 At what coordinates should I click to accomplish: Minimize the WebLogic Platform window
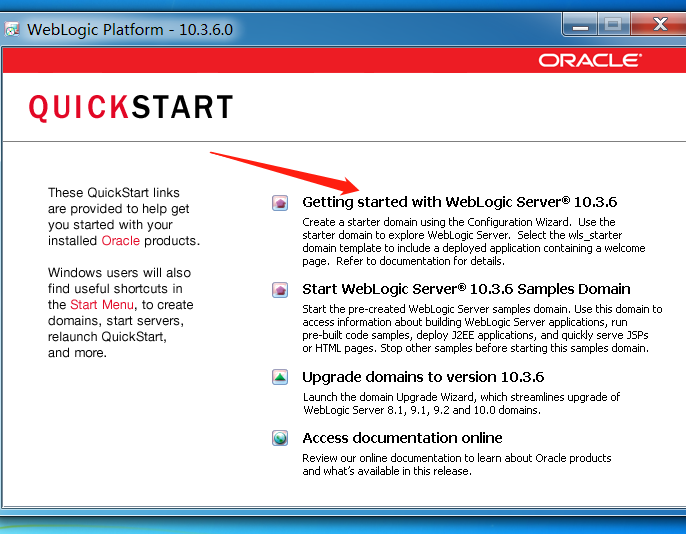coord(580,24)
